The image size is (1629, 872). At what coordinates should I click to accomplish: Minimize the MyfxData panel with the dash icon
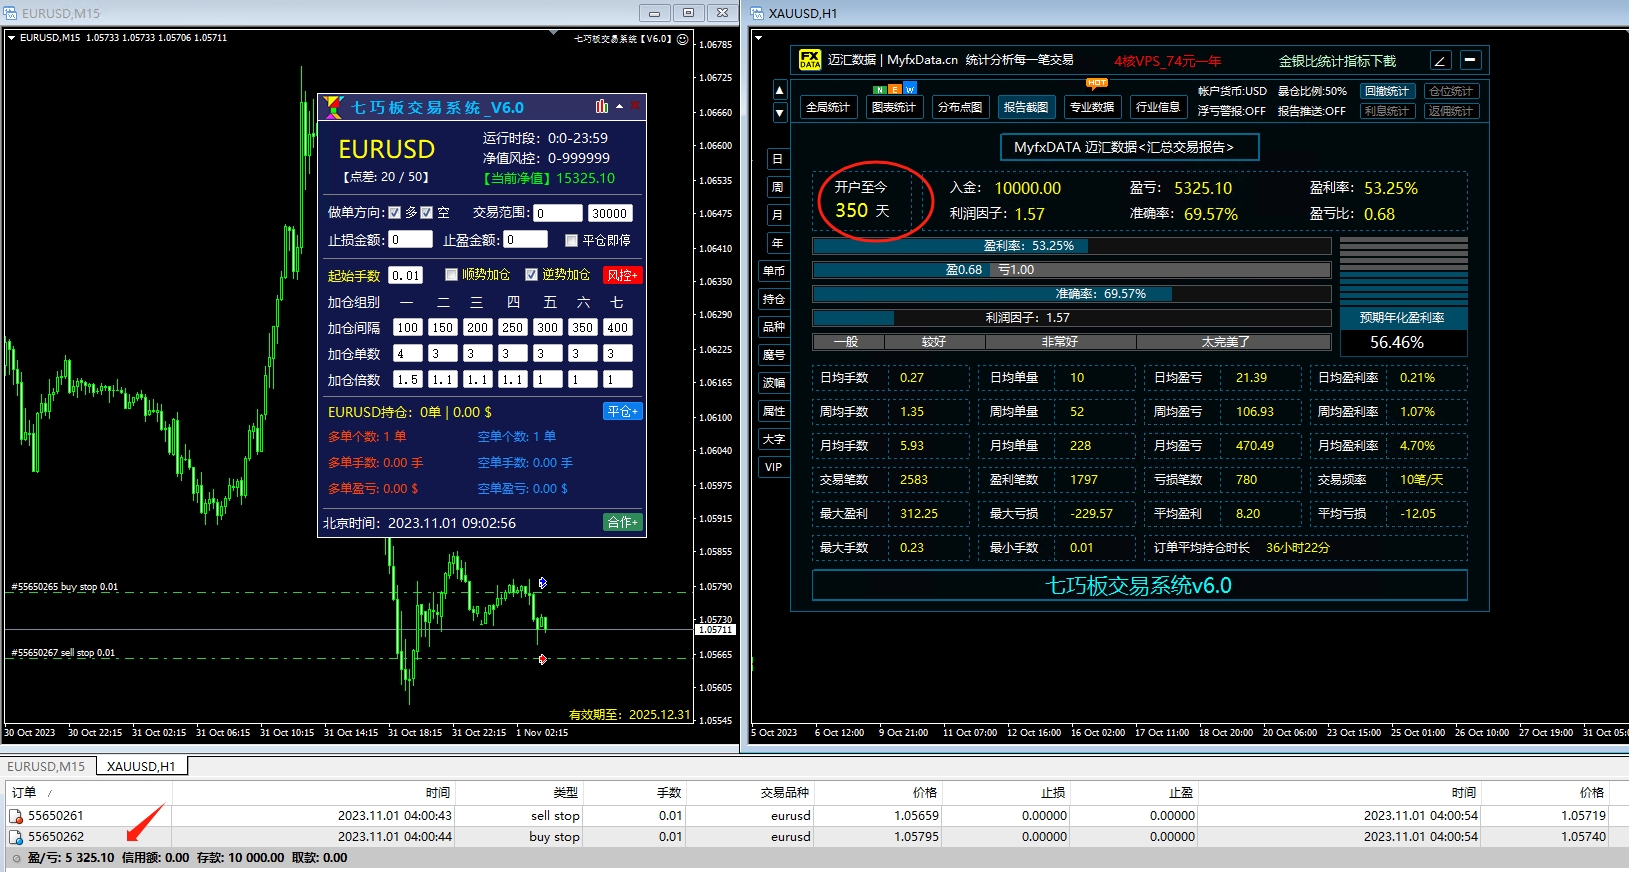[1470, 60]
